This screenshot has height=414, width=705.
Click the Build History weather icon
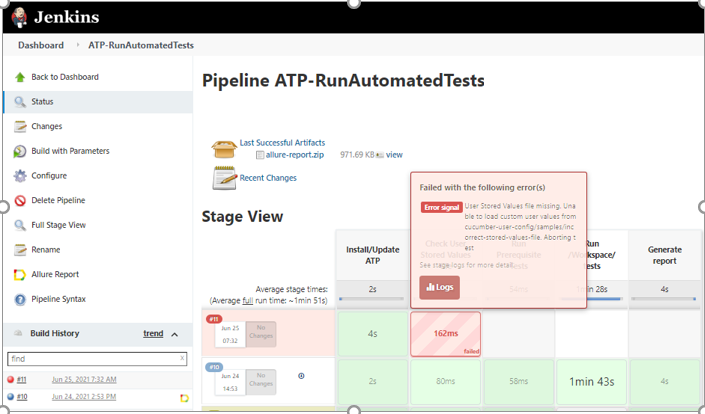(x=18, y=333)
